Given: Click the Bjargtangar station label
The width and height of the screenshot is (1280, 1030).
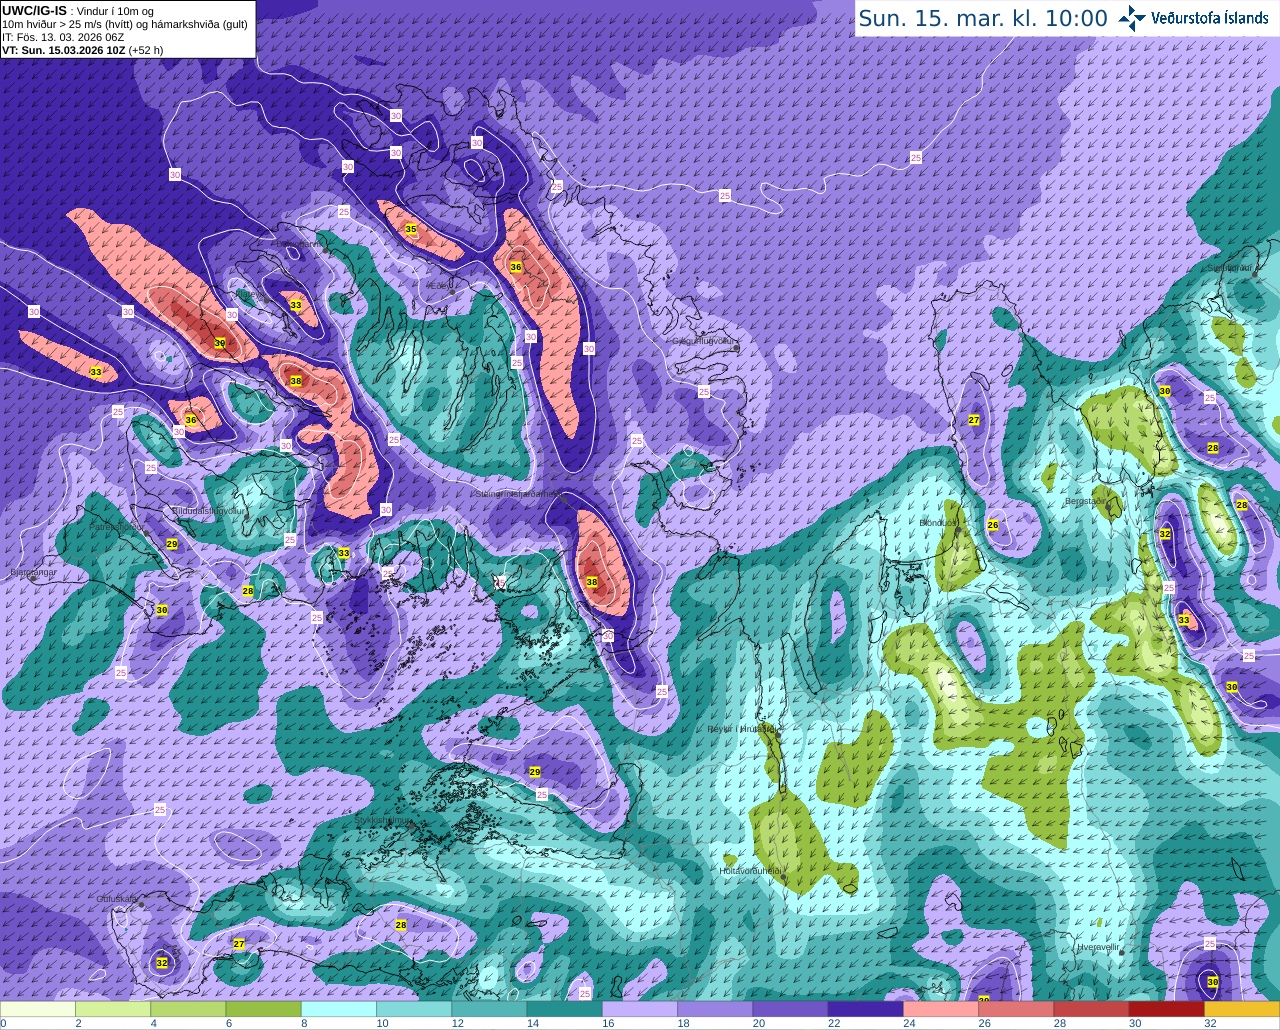Looking at the screenshot, I should (x=33, y=572).
